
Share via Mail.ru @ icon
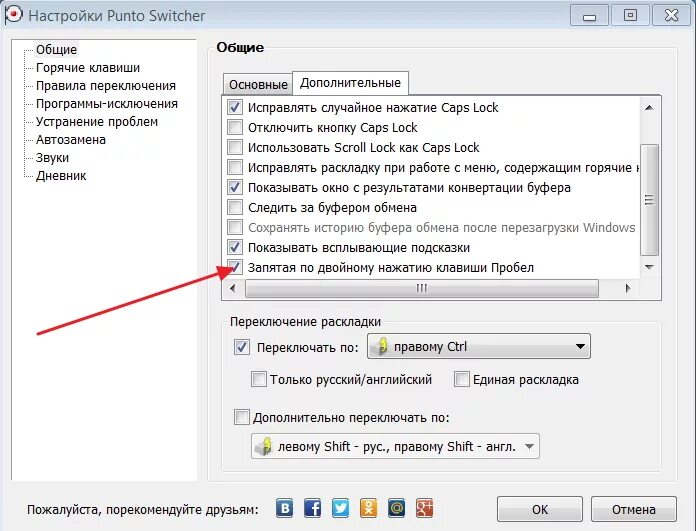click(396, 508)
